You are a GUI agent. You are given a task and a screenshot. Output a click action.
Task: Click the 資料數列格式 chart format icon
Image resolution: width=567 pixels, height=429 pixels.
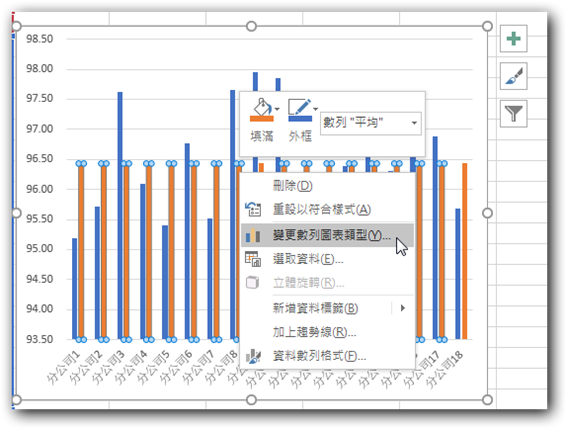click(x=253, y=356)
